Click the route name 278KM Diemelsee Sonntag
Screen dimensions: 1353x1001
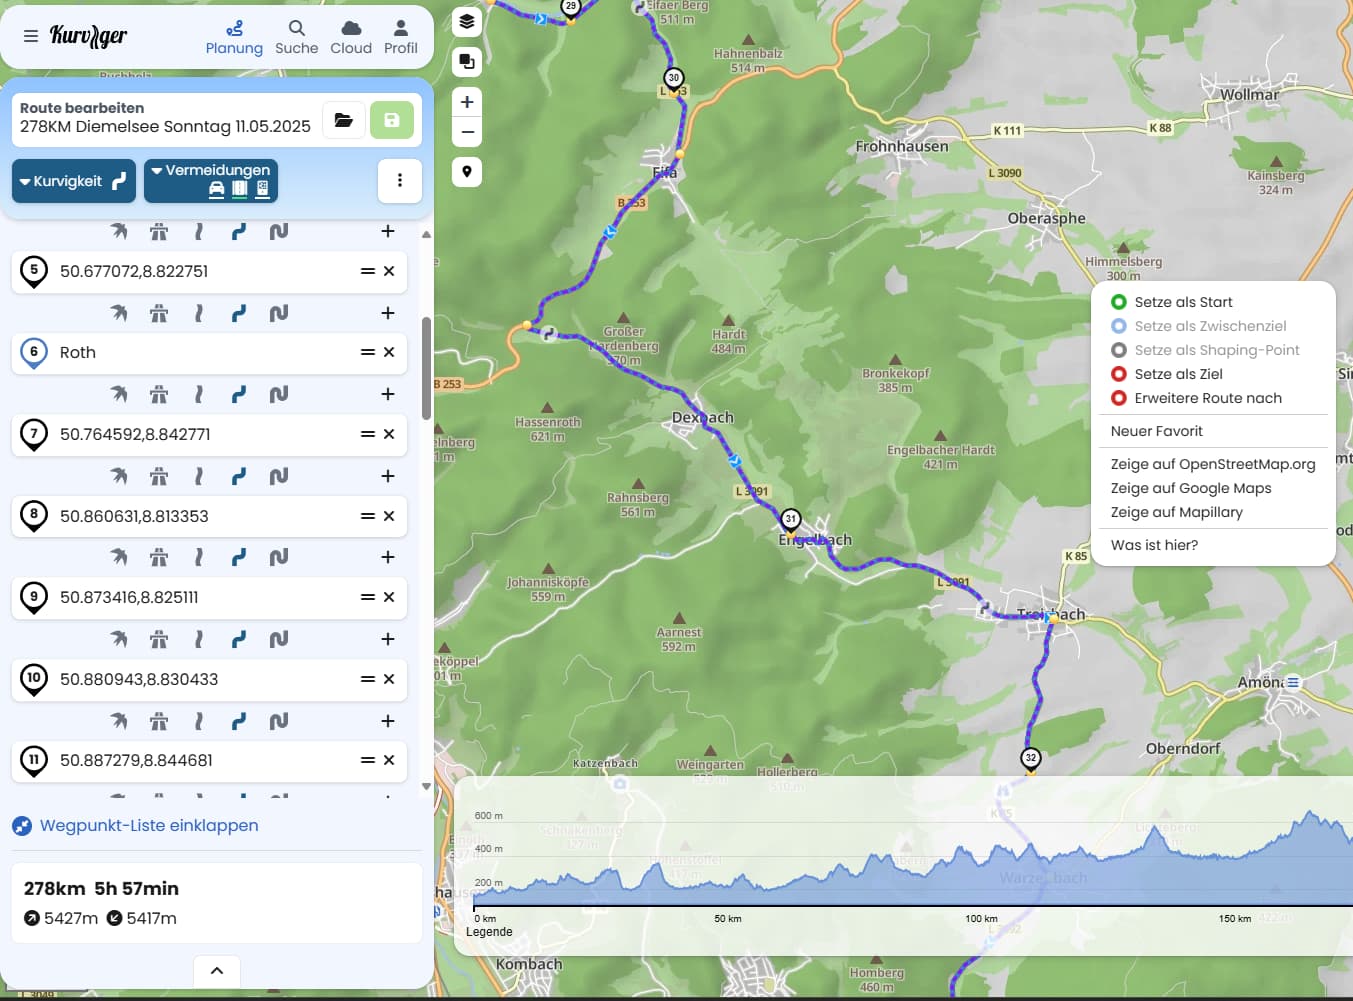click(165, 127)
